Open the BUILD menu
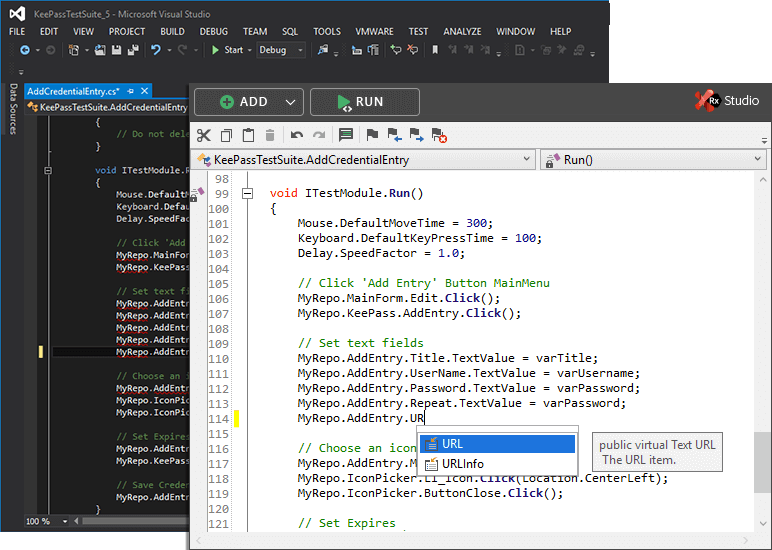The width and height of the screenshot is (772, 550). coord(172,32)
